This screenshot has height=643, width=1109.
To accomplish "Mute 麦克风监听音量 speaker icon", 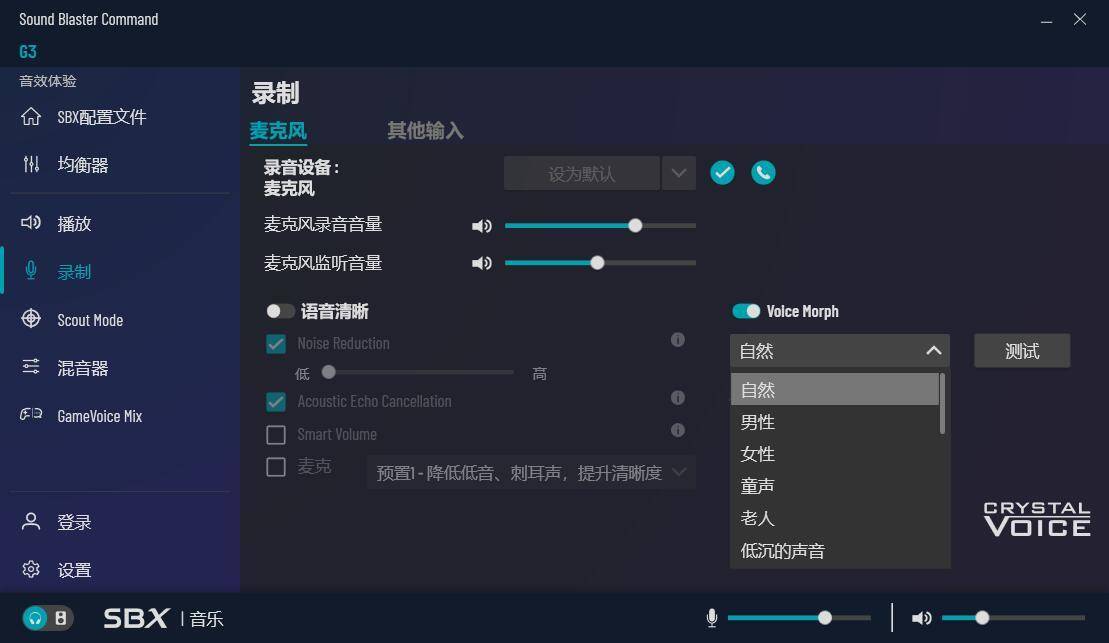I will point(482,263).
